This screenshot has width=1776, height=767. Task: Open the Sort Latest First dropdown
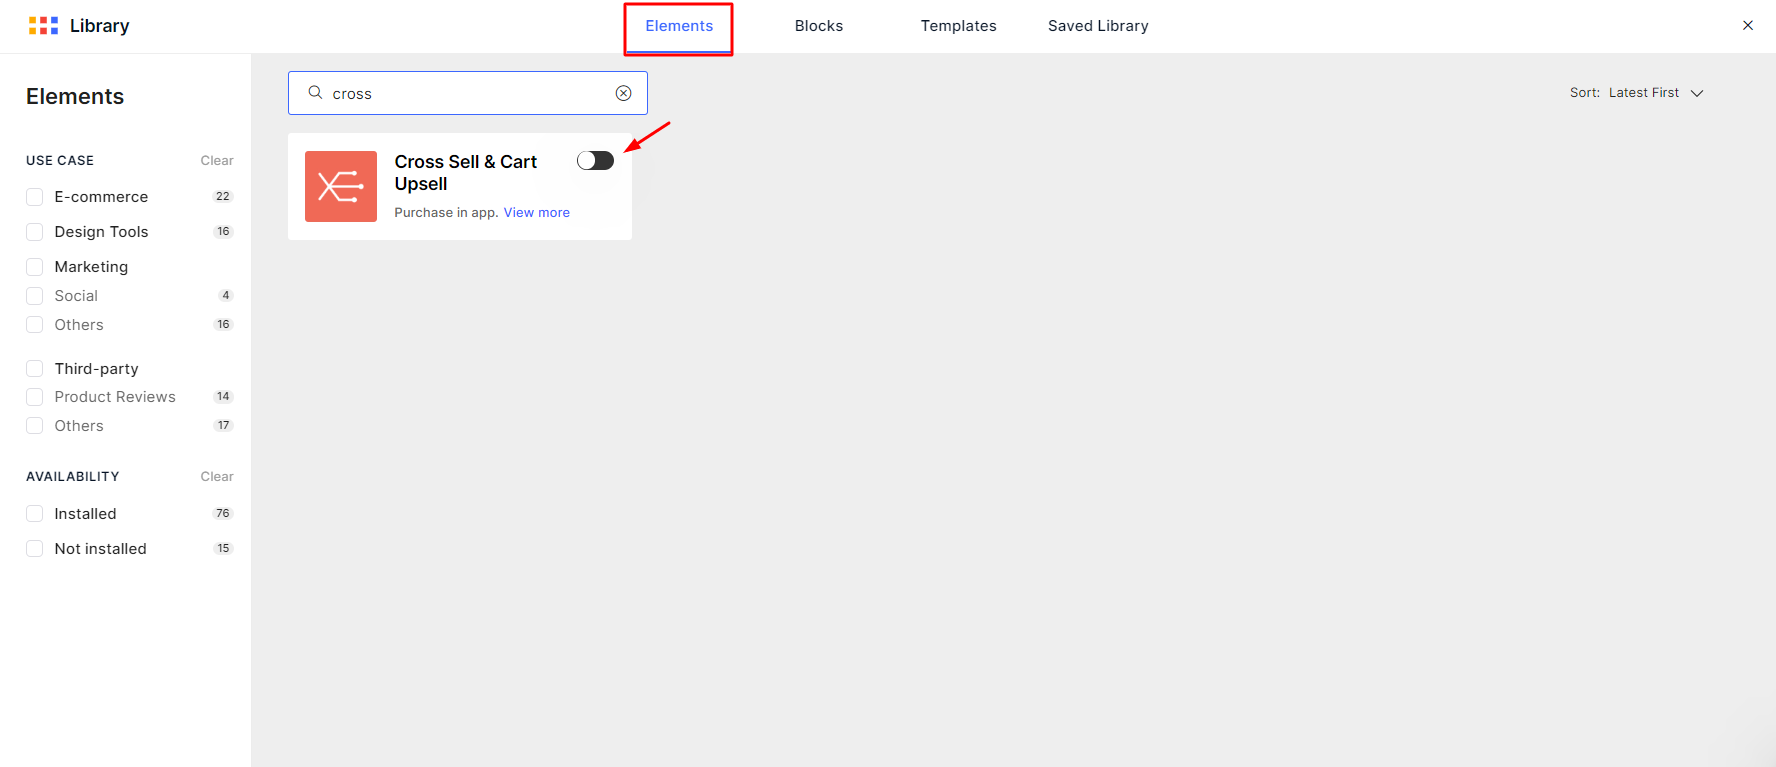coord(1636,93)
